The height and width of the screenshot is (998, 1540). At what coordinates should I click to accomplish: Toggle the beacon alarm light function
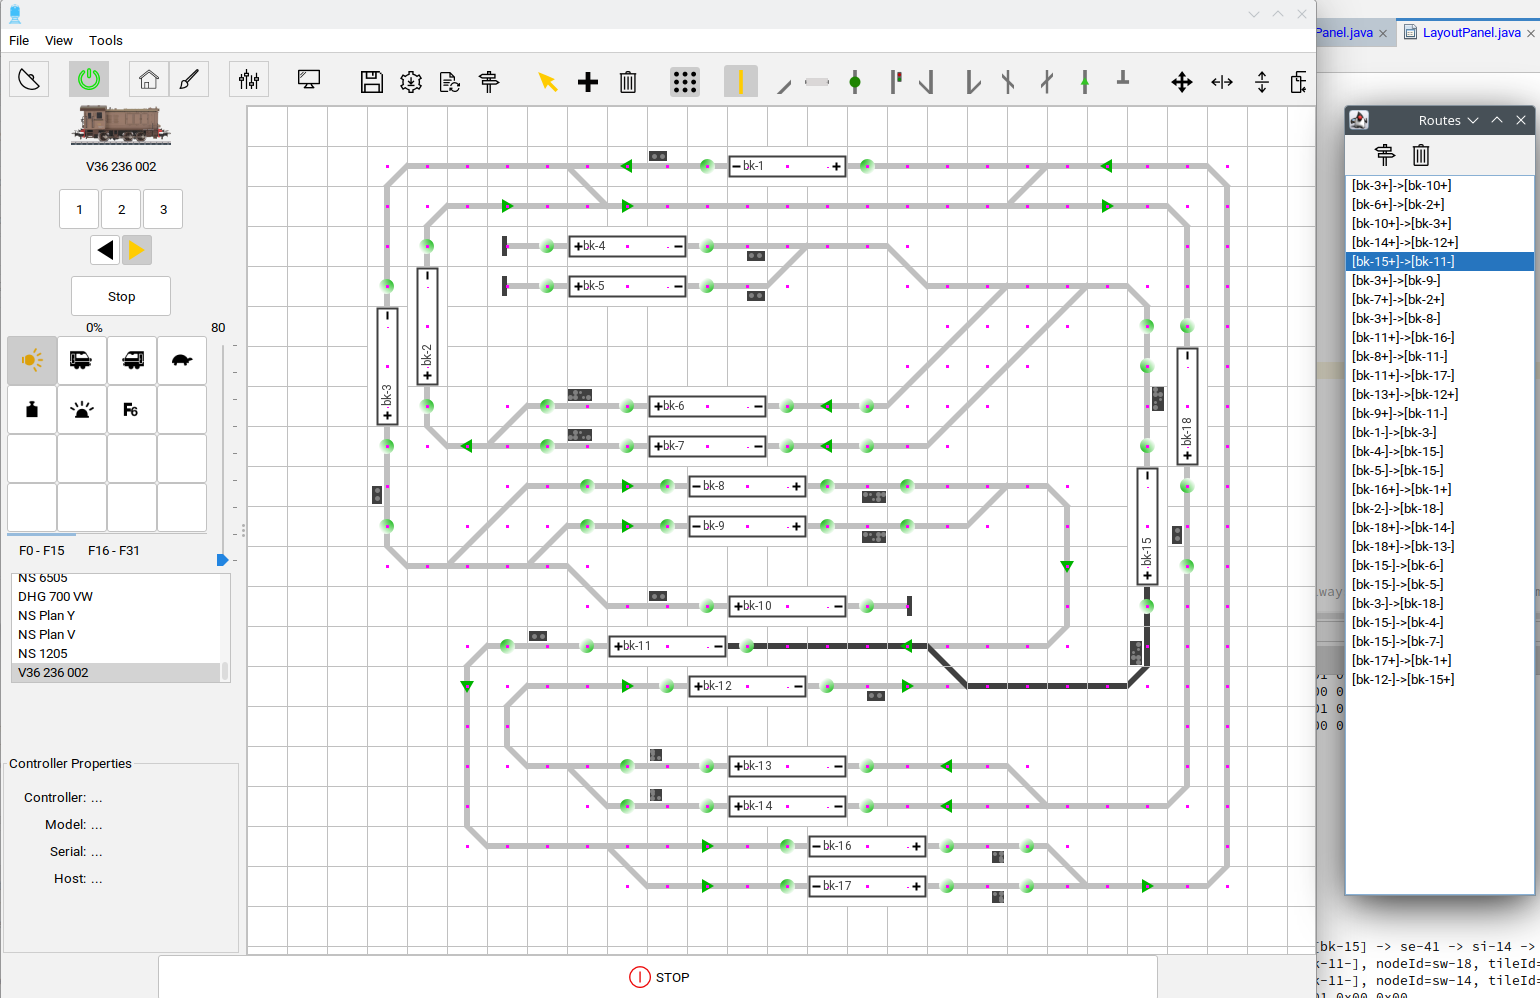[82, 410]
